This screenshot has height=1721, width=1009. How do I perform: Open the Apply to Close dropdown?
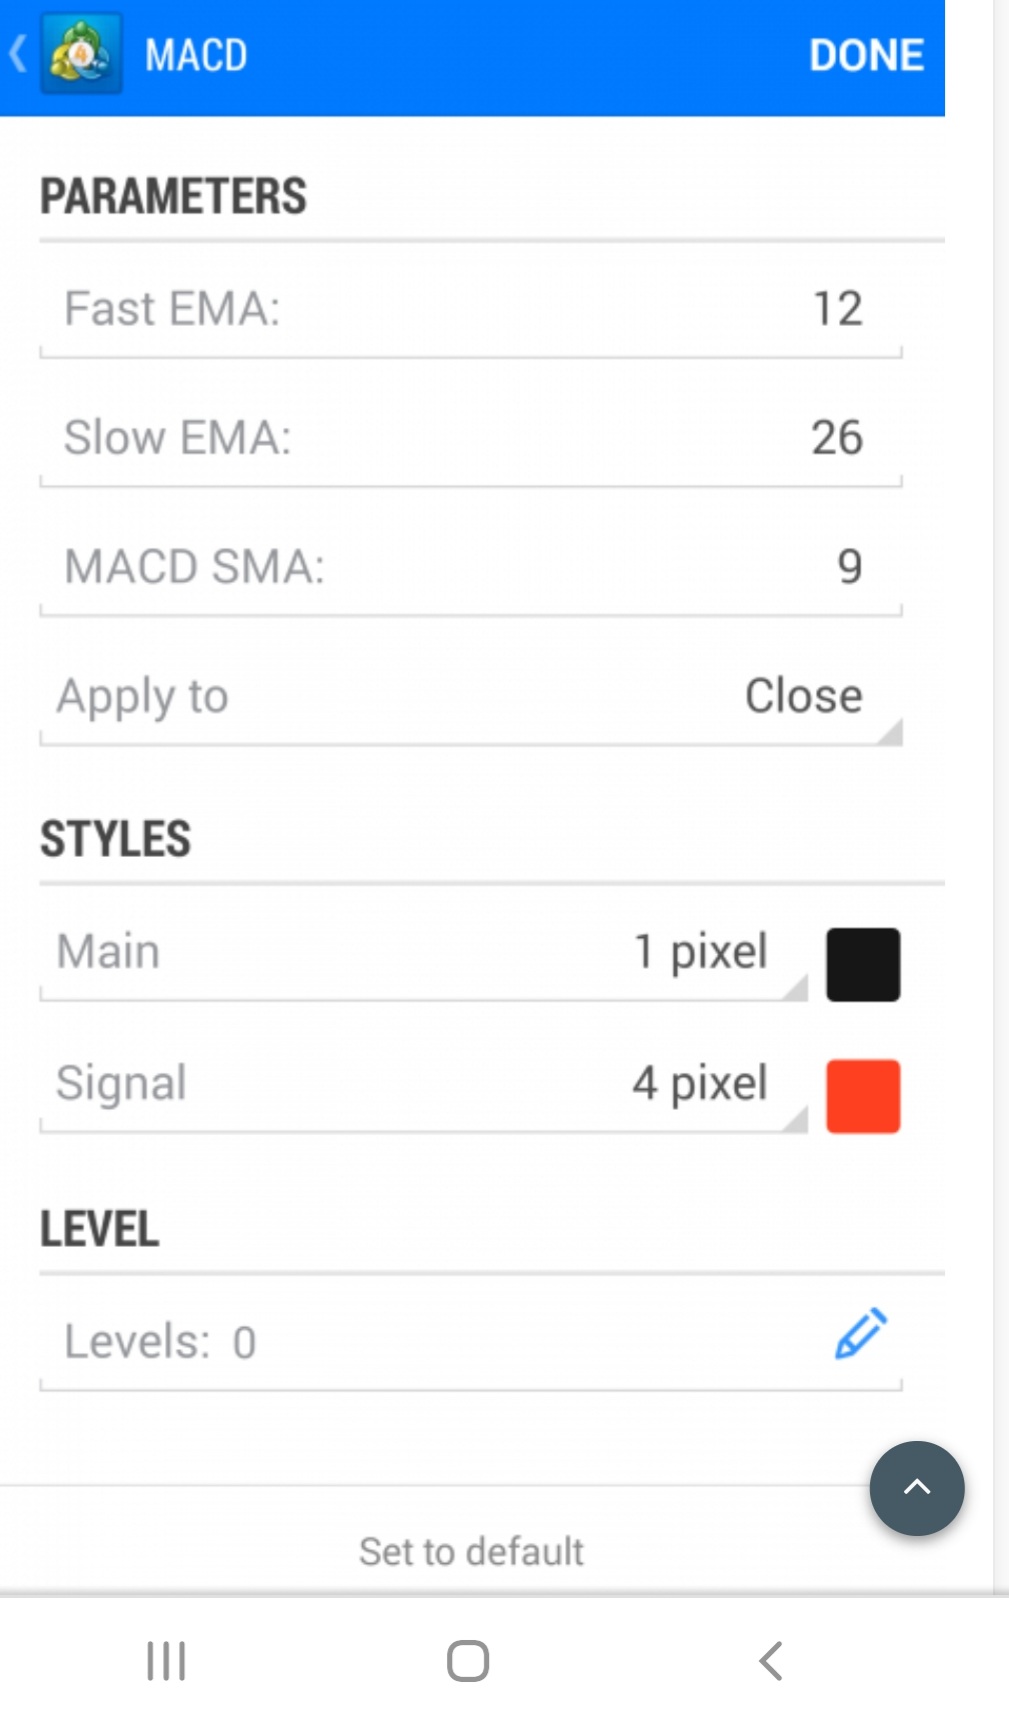coord(803,696)
